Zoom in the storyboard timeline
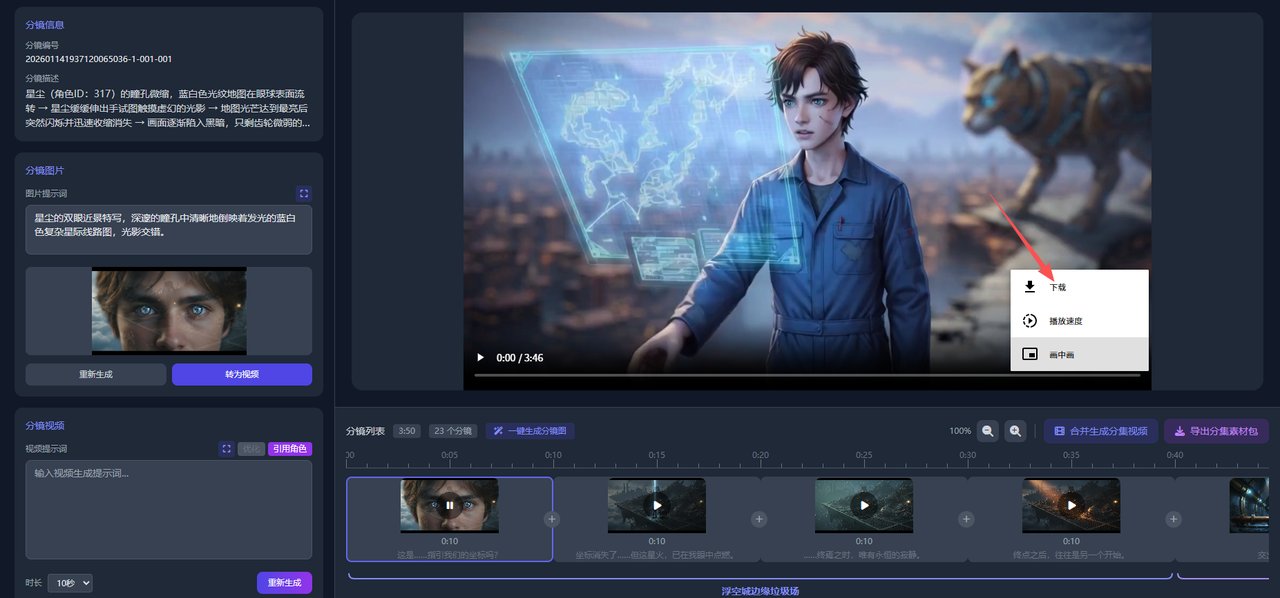1280x598 pixels. click(x=1016, y=431)
